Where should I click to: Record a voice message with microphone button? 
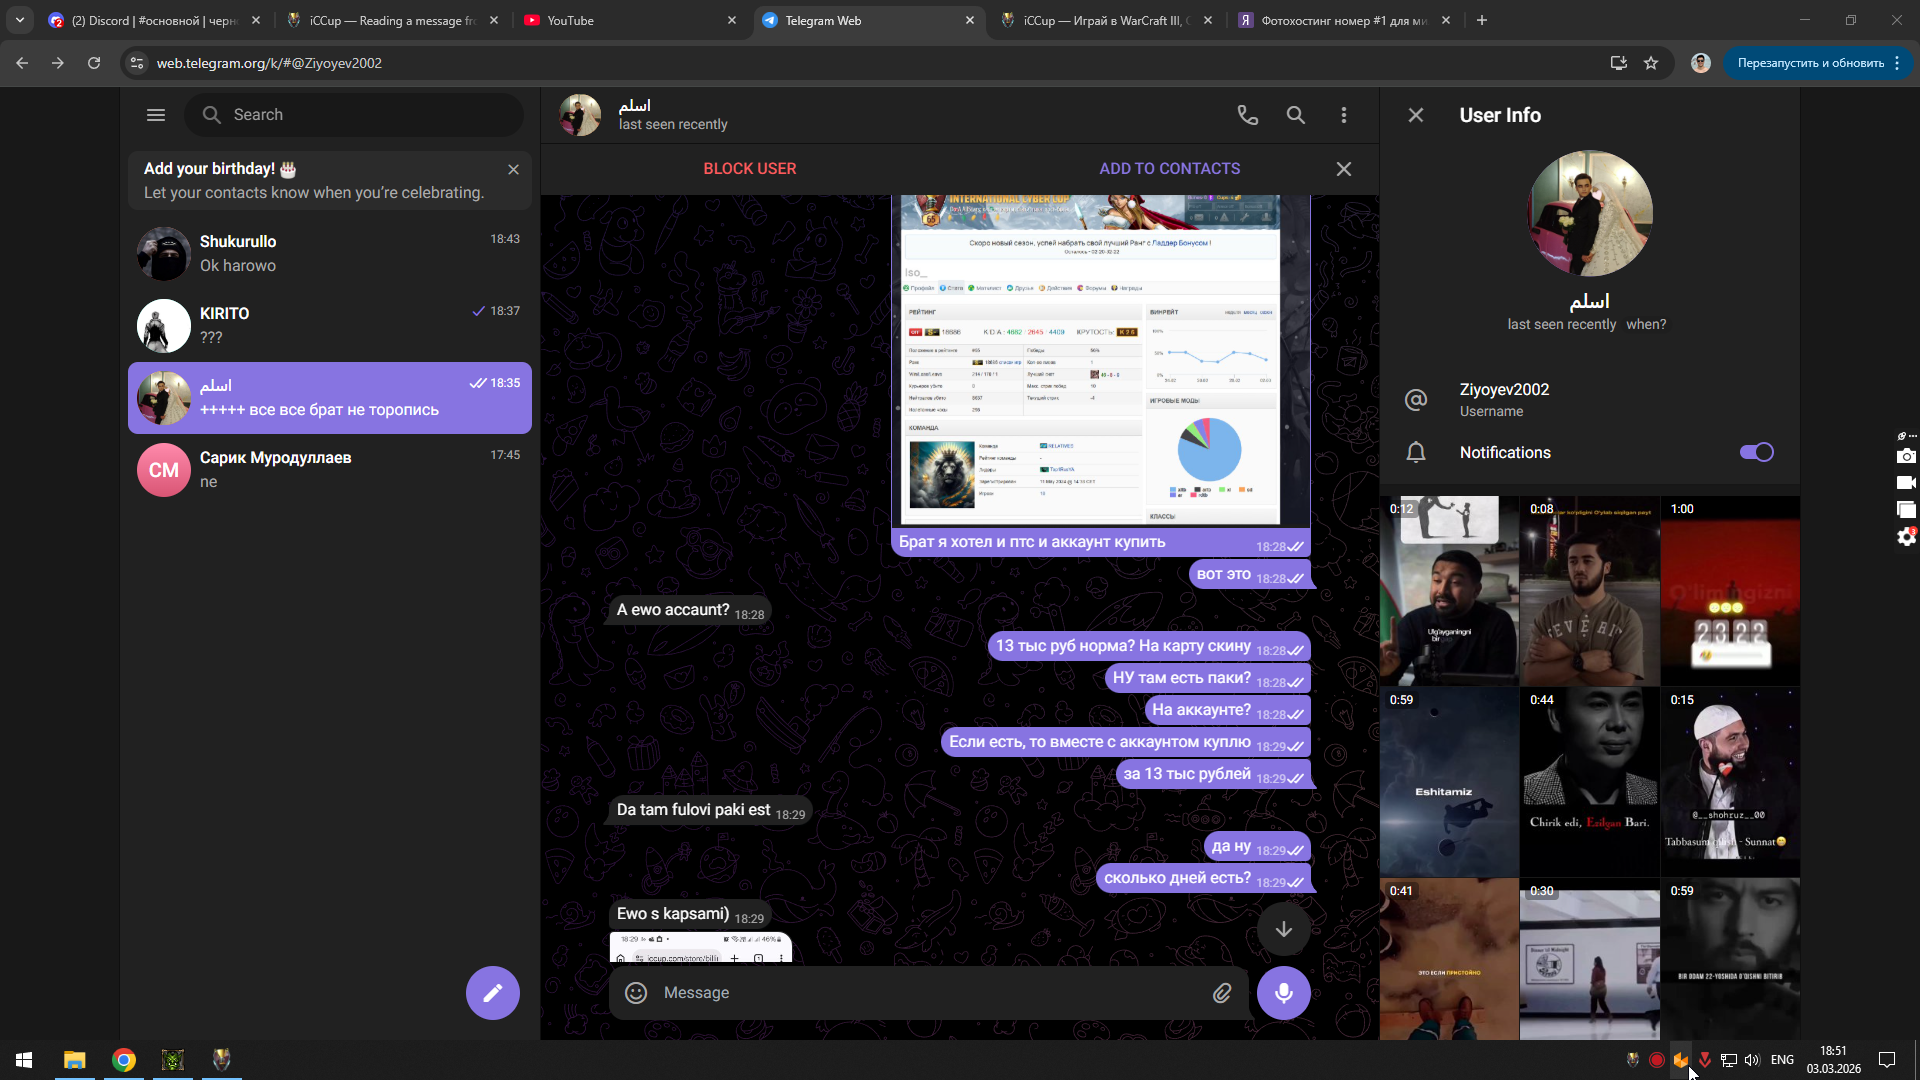click(1283, 992)
